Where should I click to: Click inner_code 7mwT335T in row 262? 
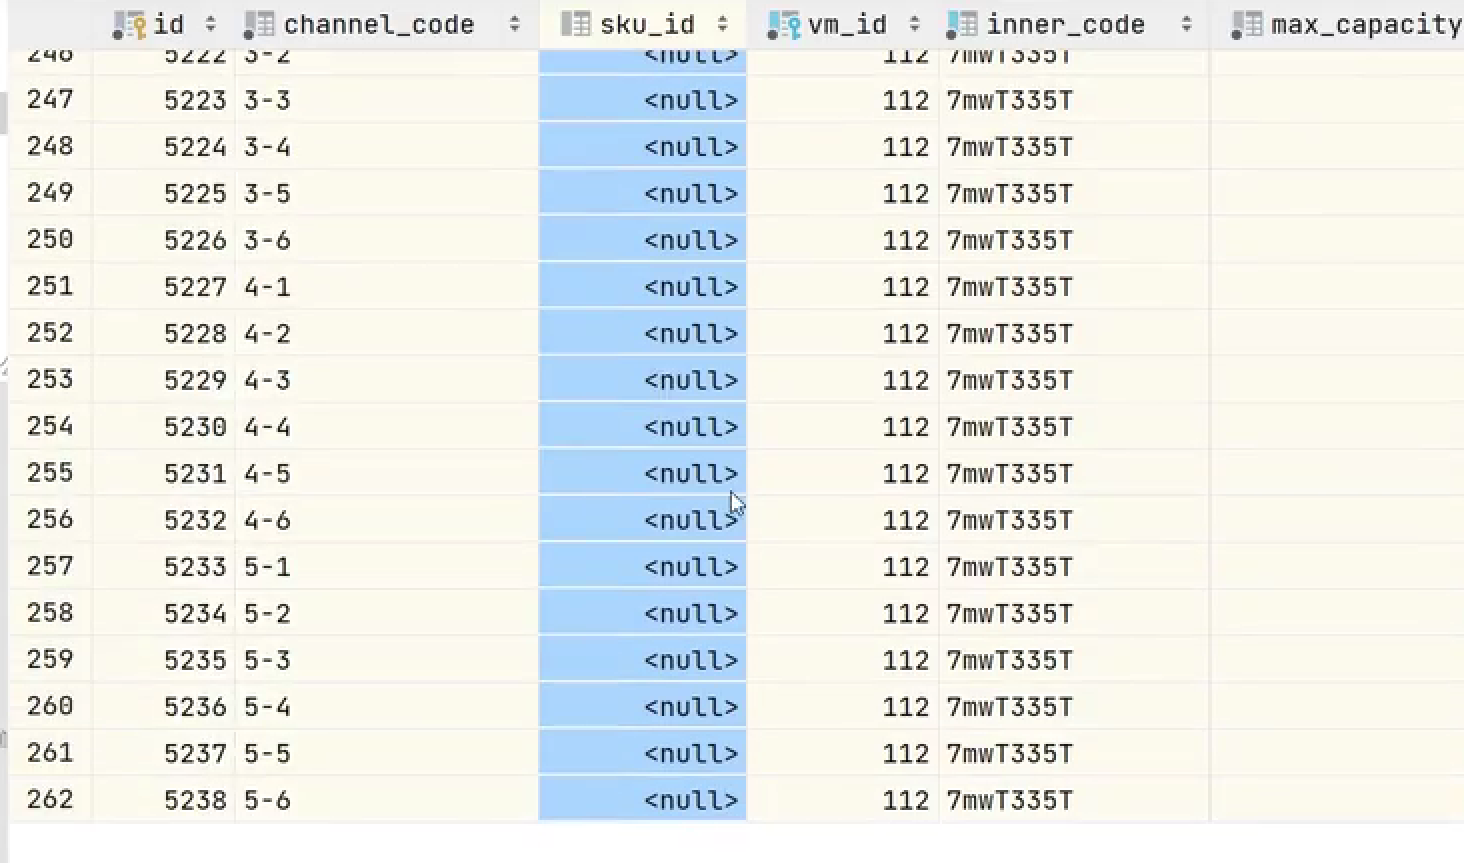[x=1074, y=800]
